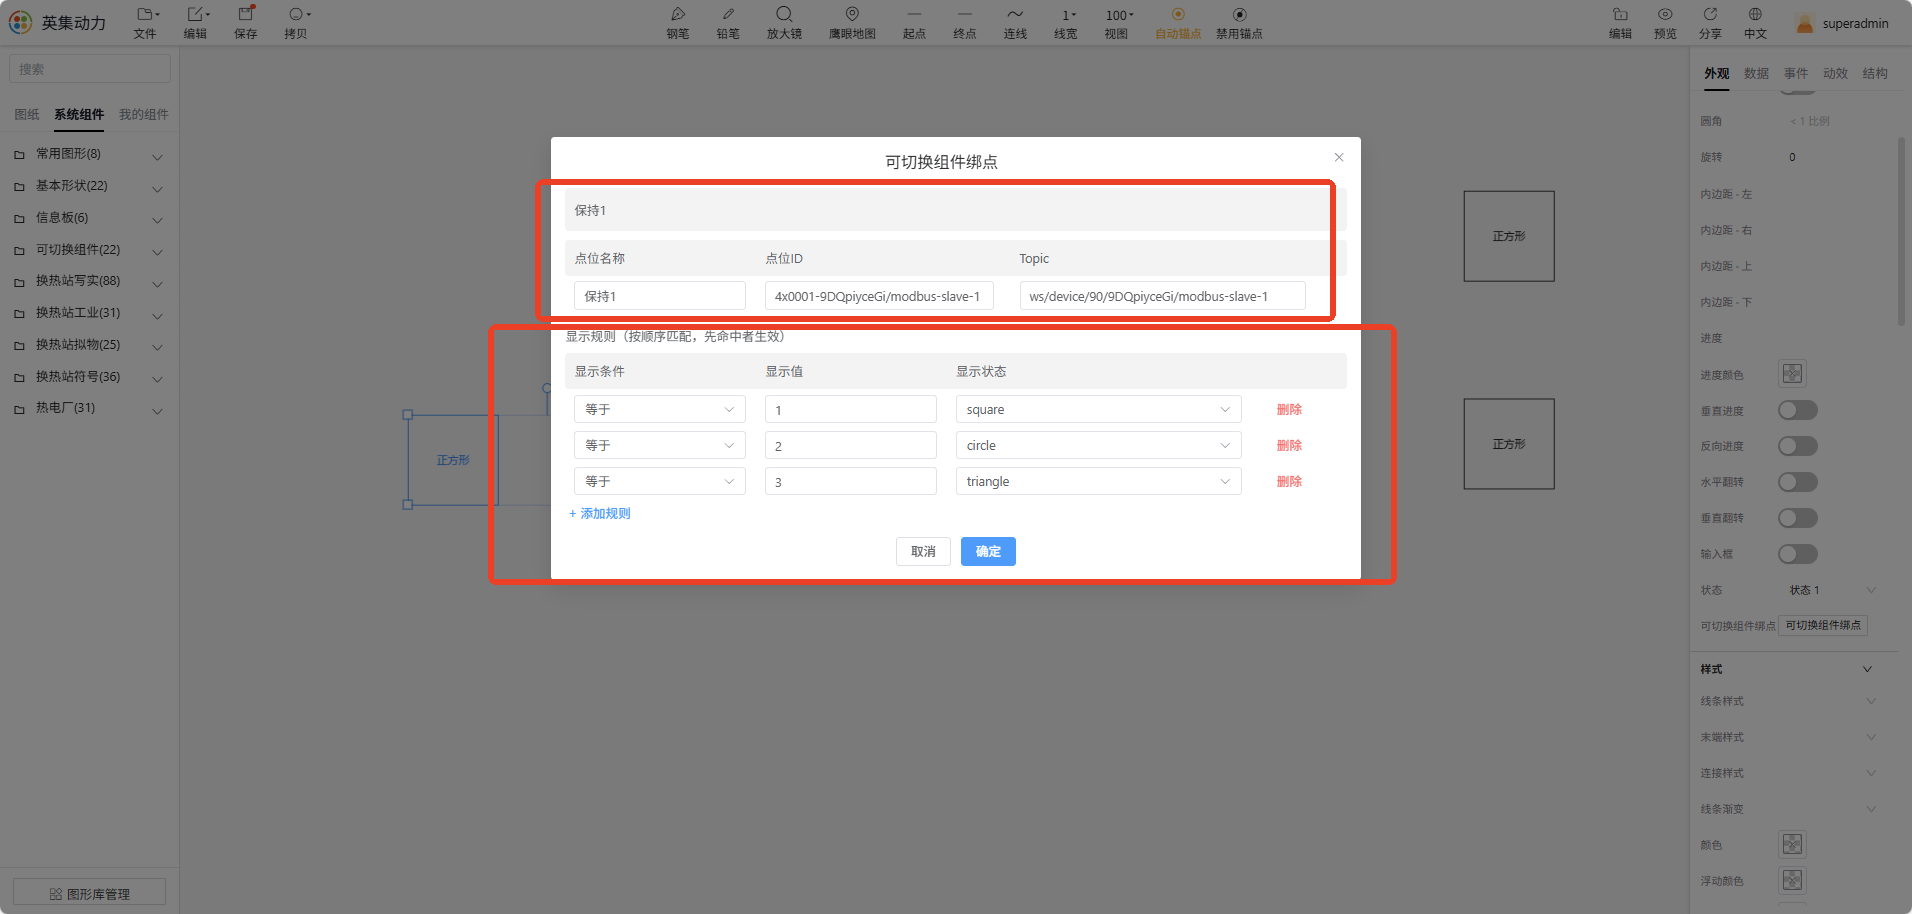The height and width of the screenshot is (914, 1912).
Task: Open 图形库管理 graphics library manager
Action: 90,893
